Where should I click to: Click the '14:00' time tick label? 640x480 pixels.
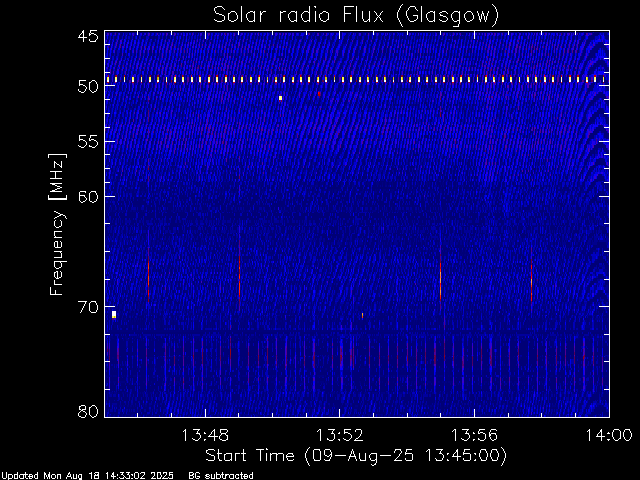tap(609, 435)
